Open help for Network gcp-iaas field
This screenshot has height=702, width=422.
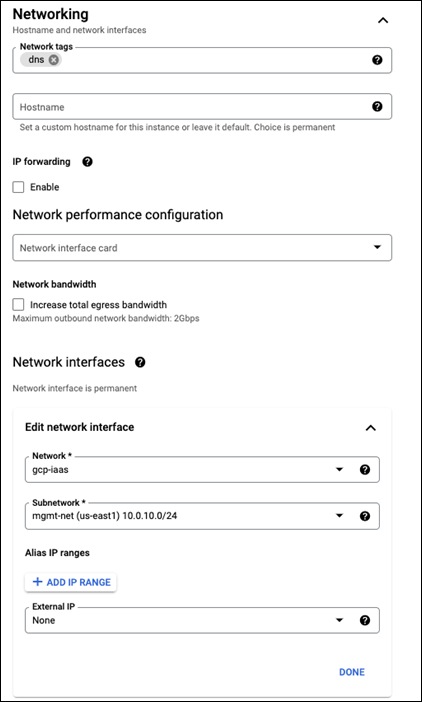pos(365,470)
